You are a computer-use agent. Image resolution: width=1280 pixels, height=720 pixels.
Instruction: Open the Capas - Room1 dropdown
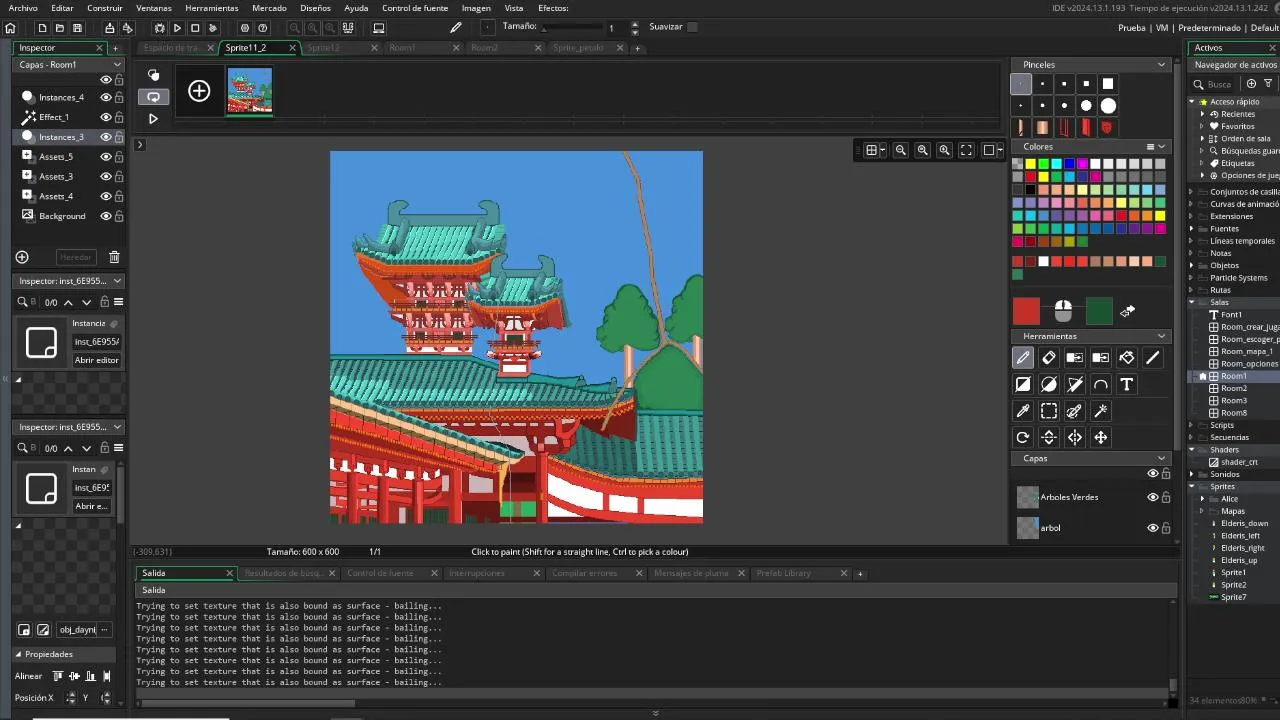pos(69,64)
